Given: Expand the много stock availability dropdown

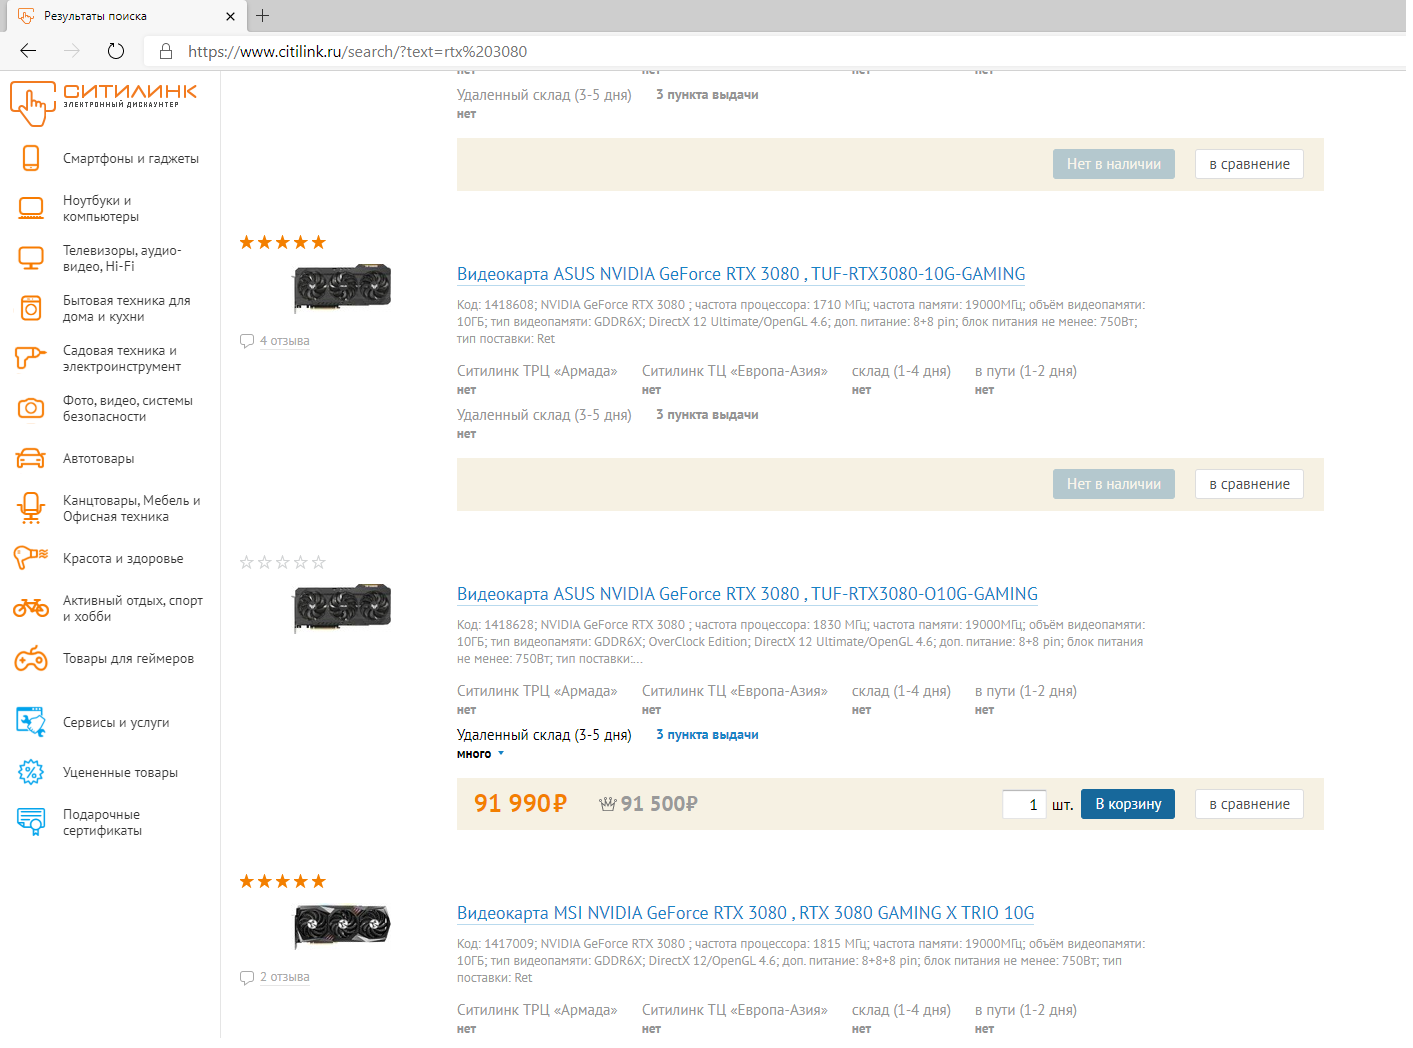Looking at the screenshot, I should tap(480, 754).
